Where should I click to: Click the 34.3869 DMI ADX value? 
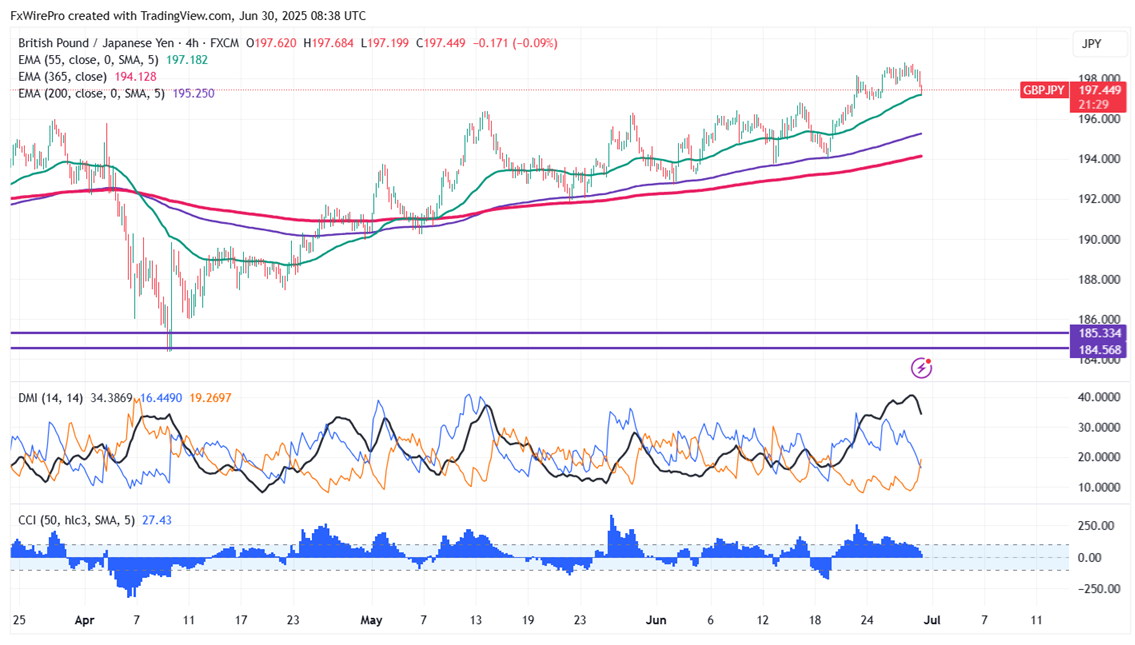point(111,397)
